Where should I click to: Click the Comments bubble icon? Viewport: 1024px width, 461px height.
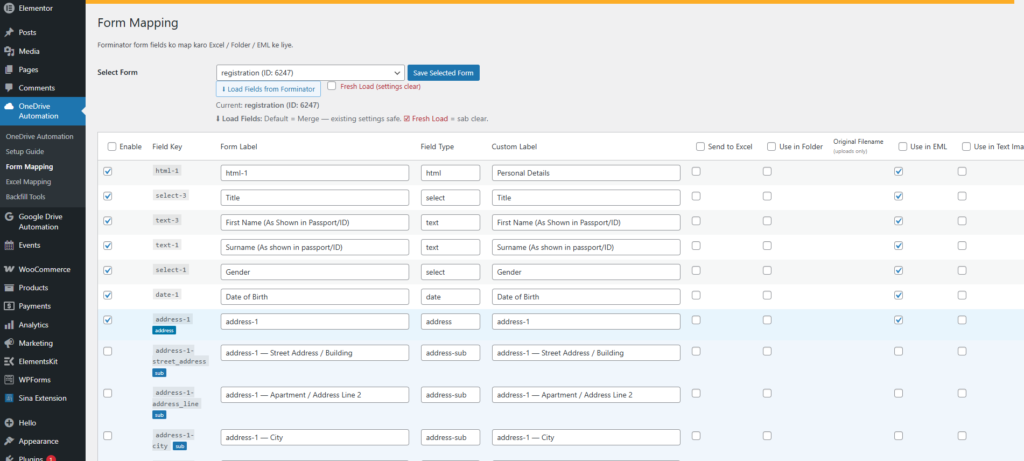(x=9, y=87)
